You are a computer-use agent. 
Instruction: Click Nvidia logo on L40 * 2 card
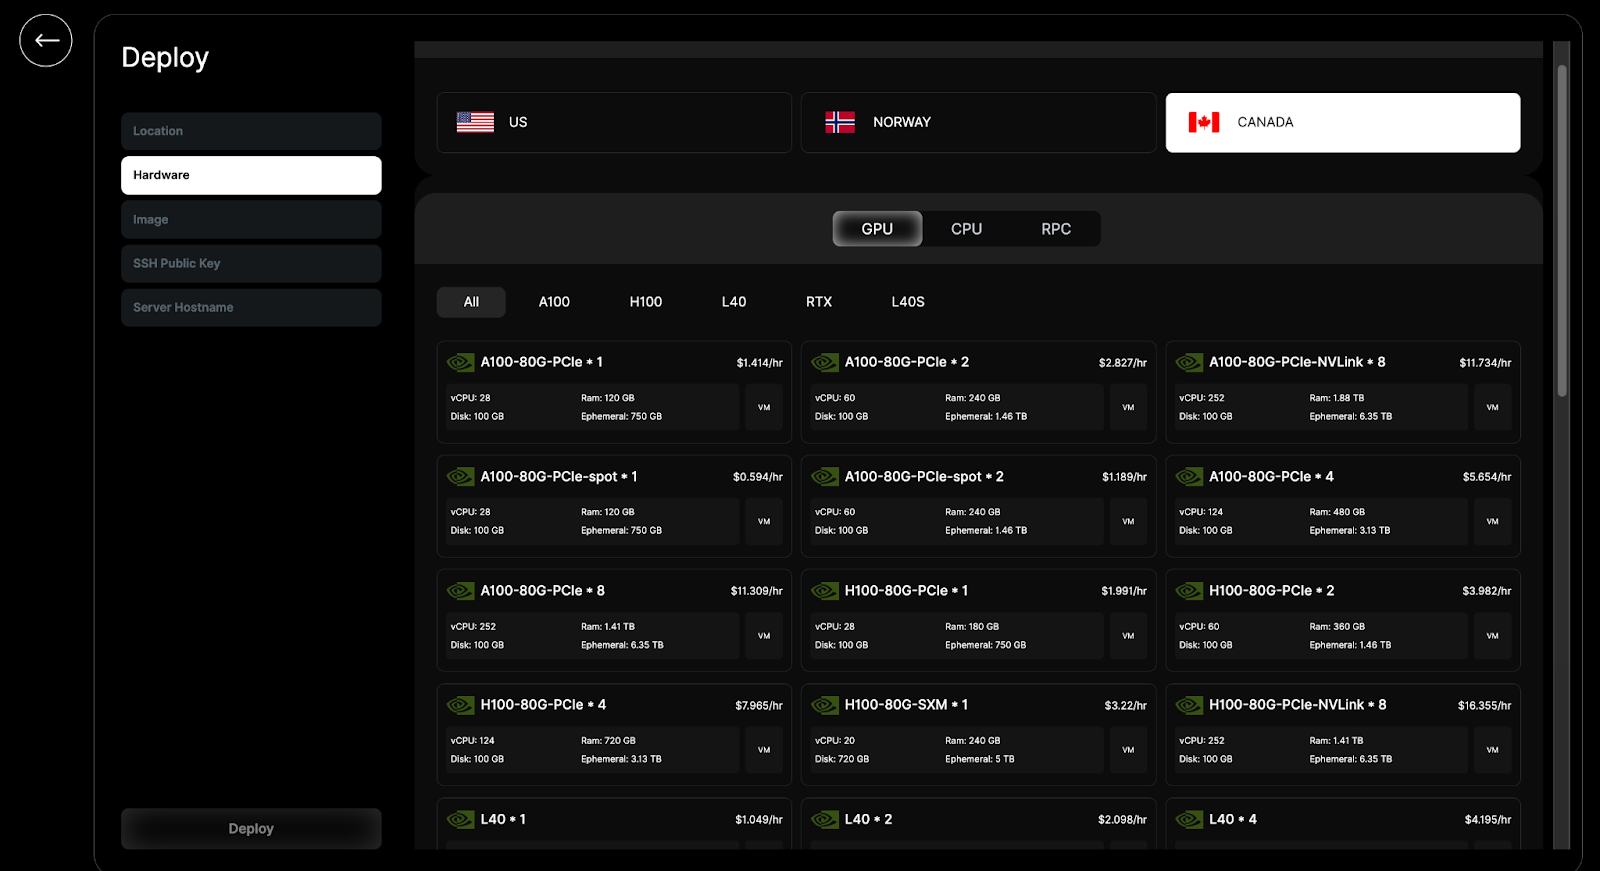pos(825,820)
